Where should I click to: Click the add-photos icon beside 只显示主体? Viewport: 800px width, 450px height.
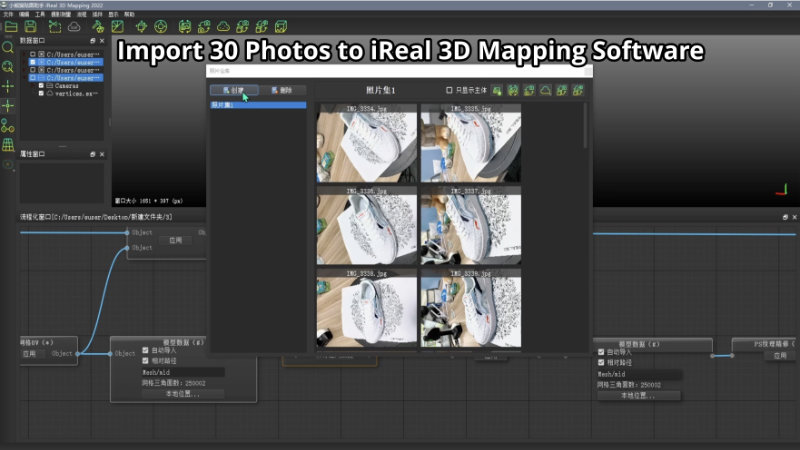[x=497, y=90]
